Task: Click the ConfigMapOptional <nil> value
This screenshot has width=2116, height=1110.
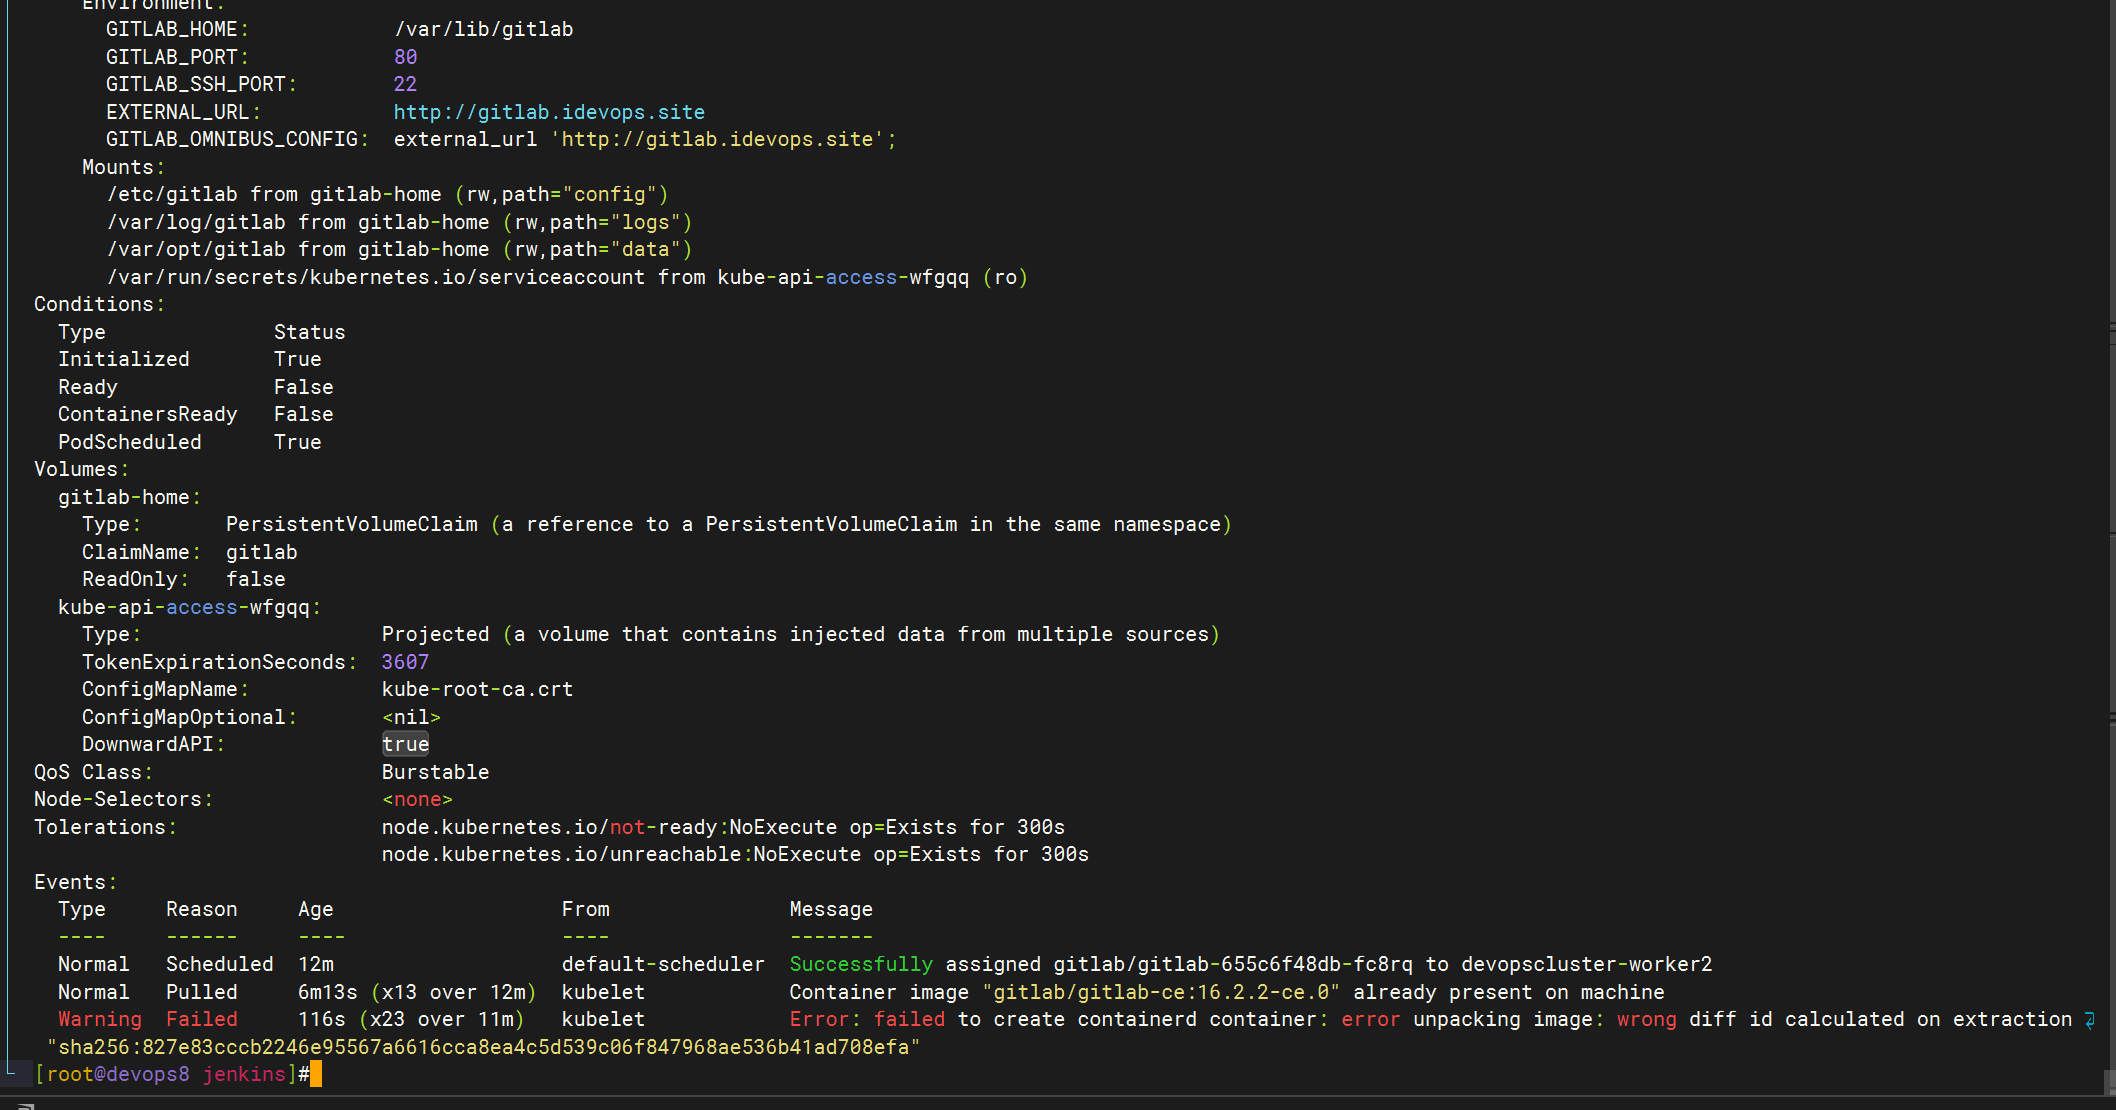Action: click(411, 717)
